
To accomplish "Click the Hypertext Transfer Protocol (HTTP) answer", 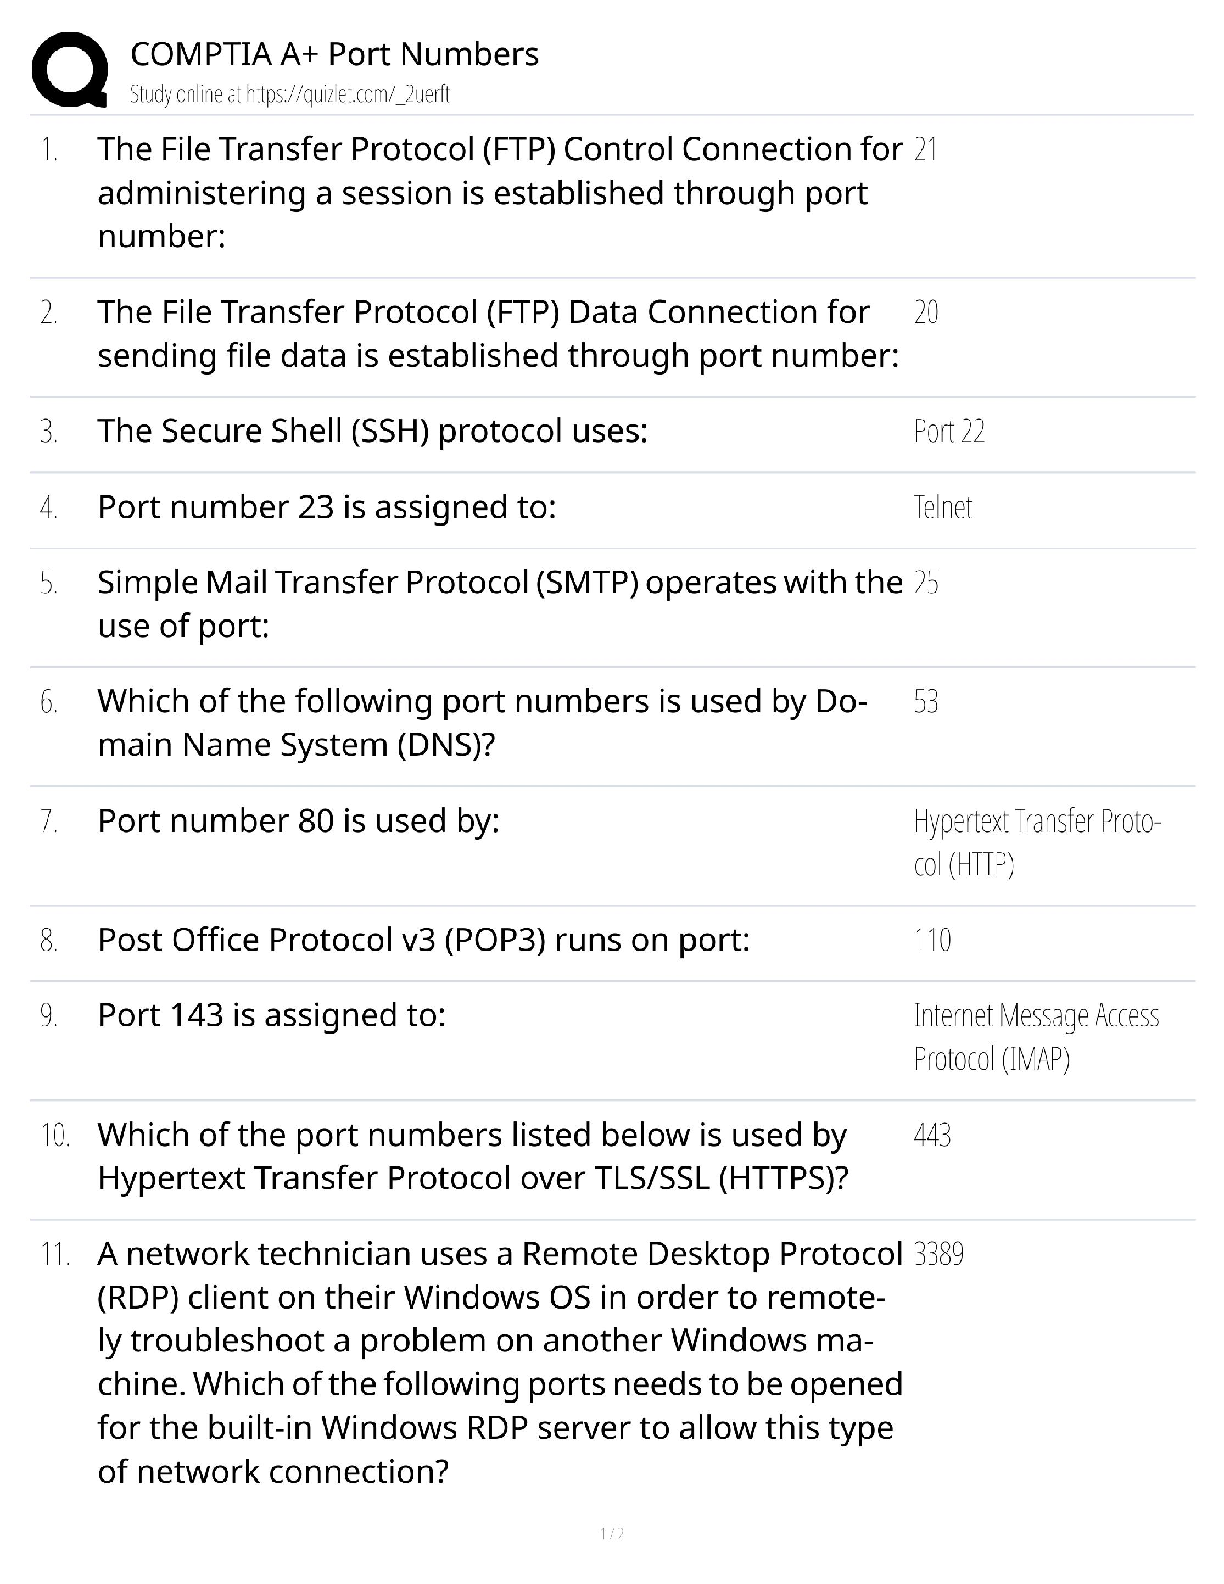I will coord(1036,842).
